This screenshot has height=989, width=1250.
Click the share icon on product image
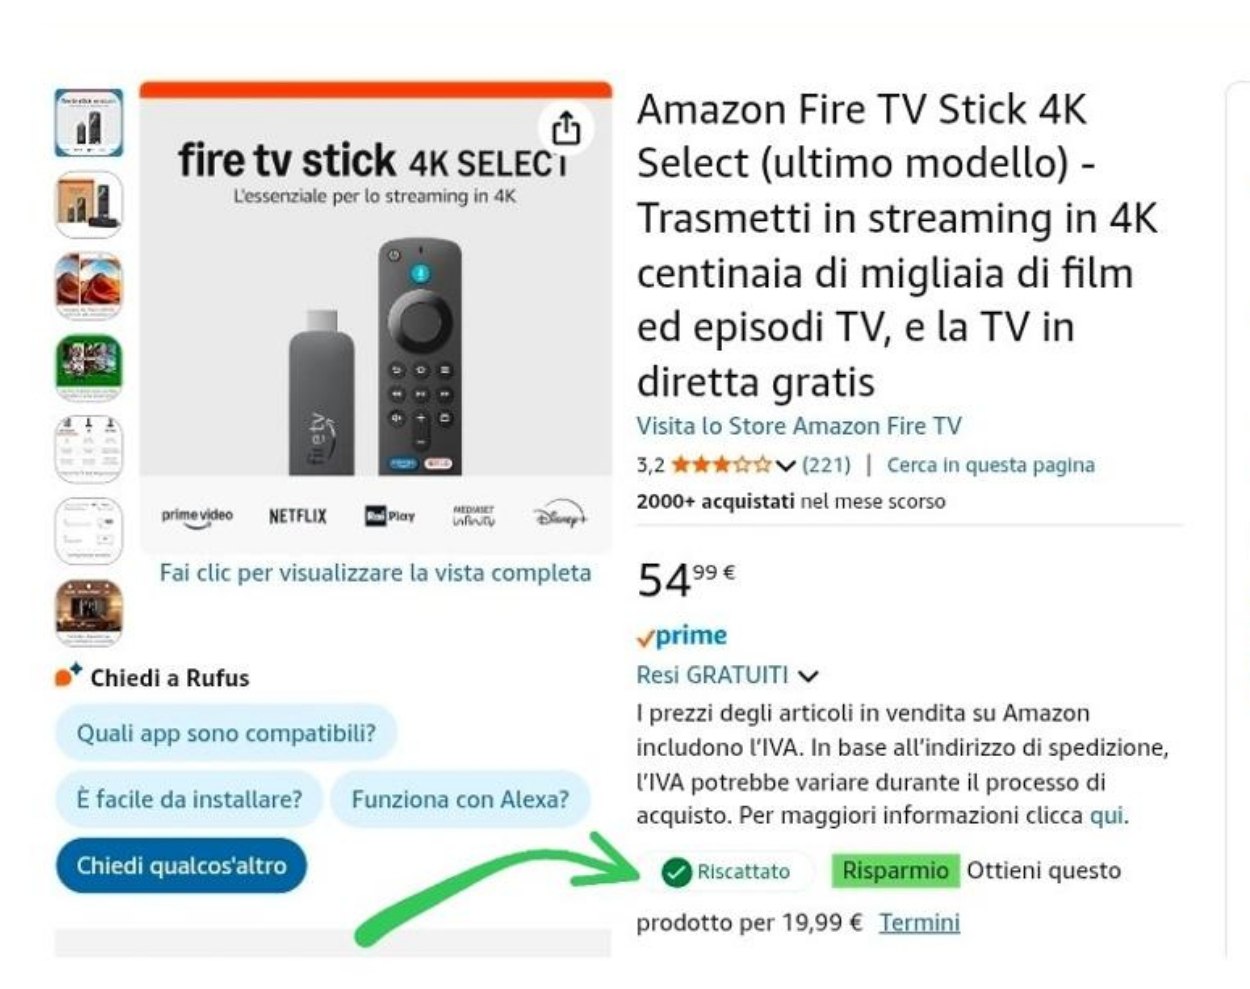566,128
